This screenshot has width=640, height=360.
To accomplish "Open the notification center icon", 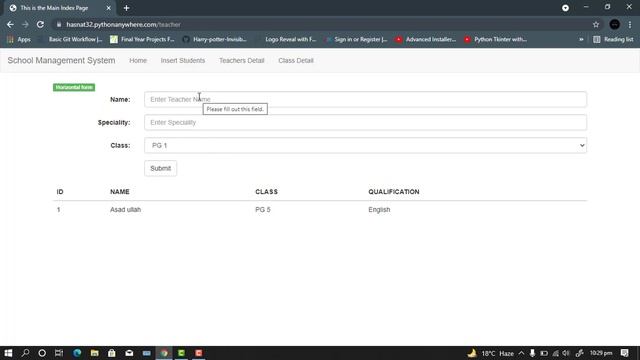I will [x=624, y=353].
